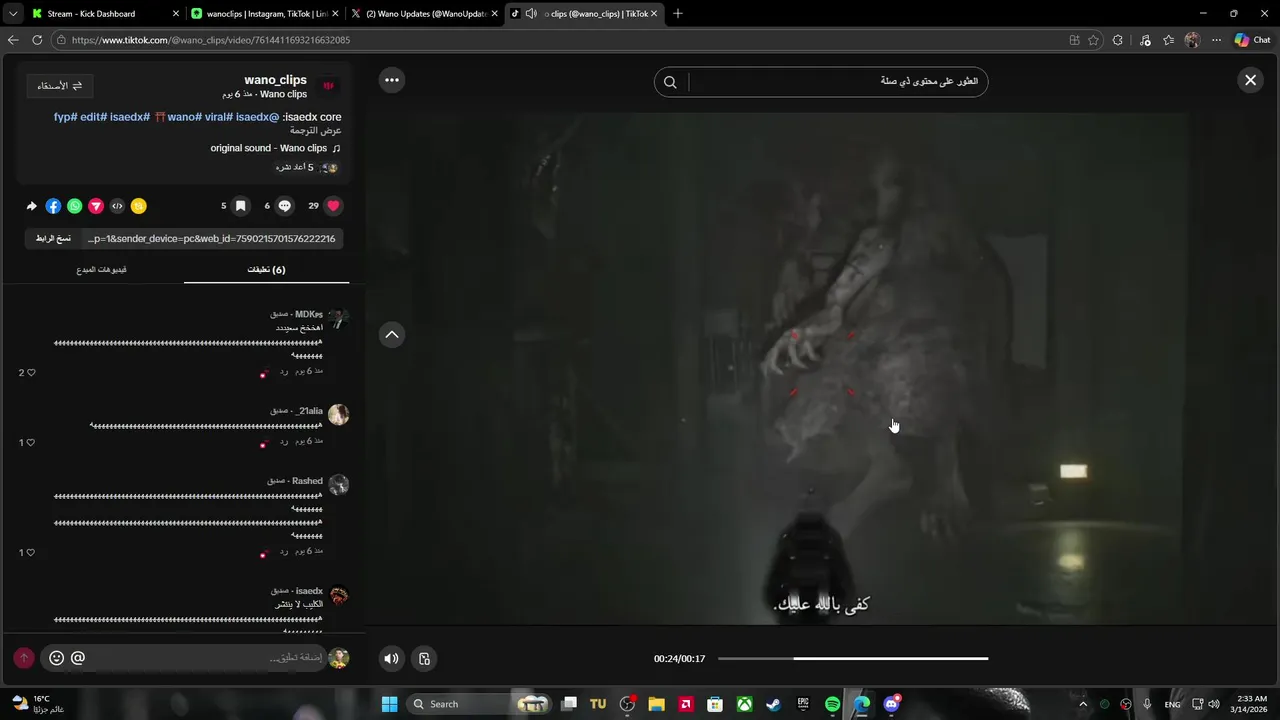Click the red send-to-friends icon
The width and height of the screenshot is (1280, 720).
click(x=96, y=206)
